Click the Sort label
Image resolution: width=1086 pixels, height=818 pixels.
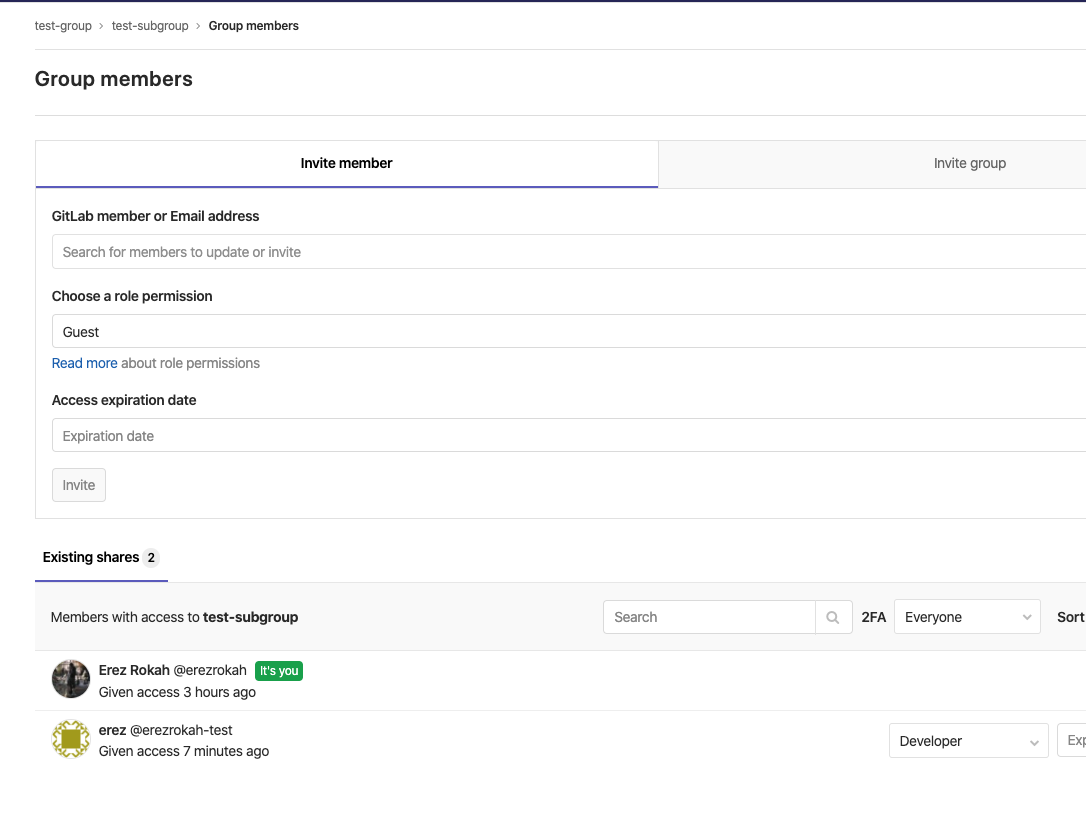point(1071,617)
